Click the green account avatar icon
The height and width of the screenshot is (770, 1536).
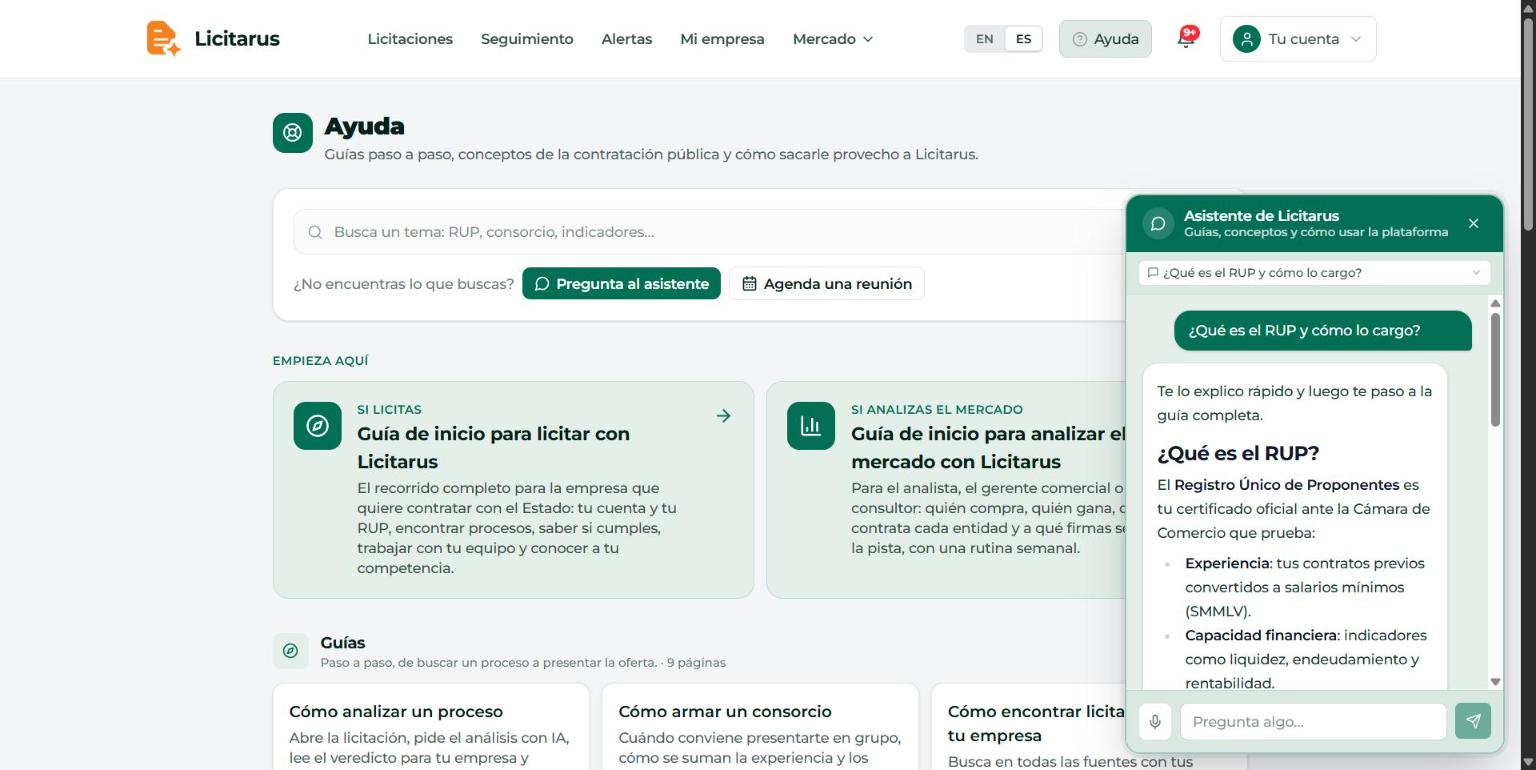pos(1246,39)
